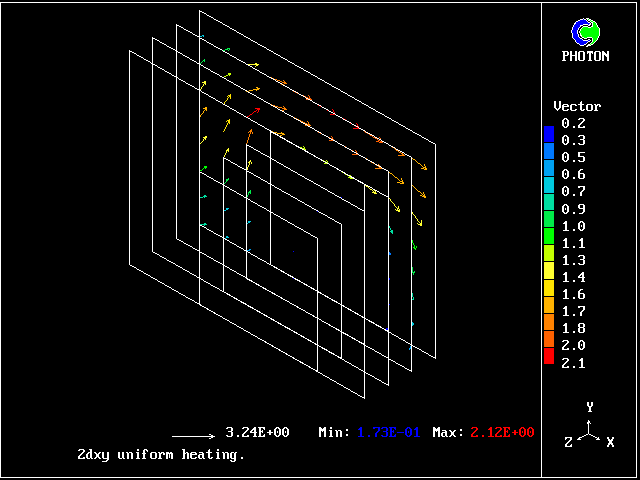Select the yellow 1.4 legend color block

(x=548, y=277)
